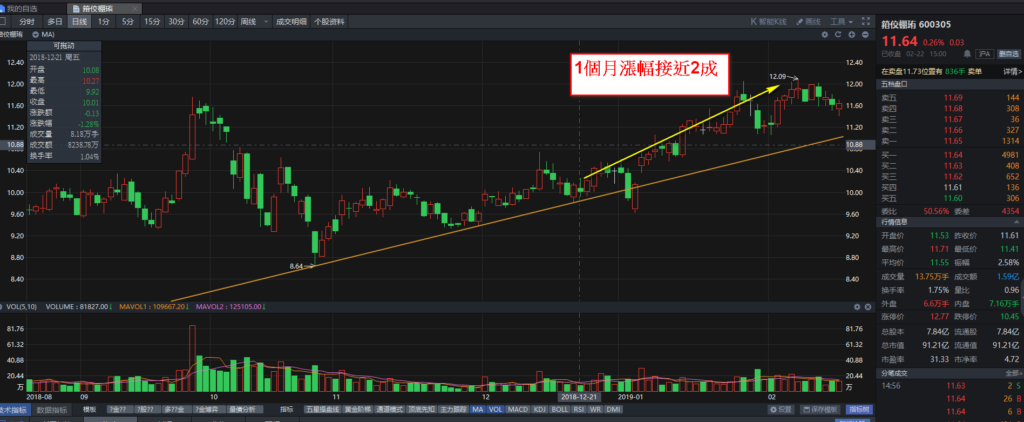Click the price alert bell icon
The height and width of the screenshot is (422, 1024).
click(967, 54)
